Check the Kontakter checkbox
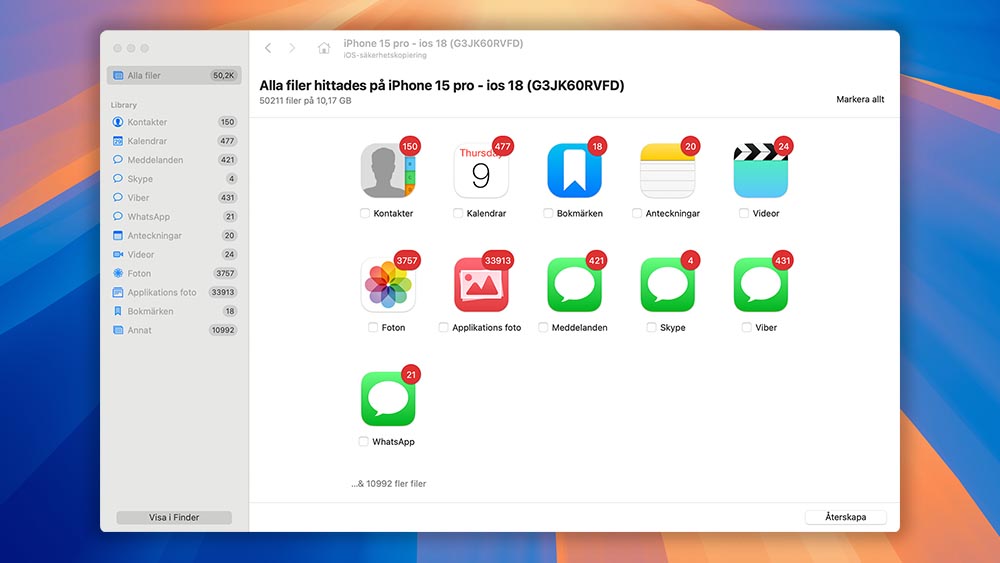 pos(365,213)
